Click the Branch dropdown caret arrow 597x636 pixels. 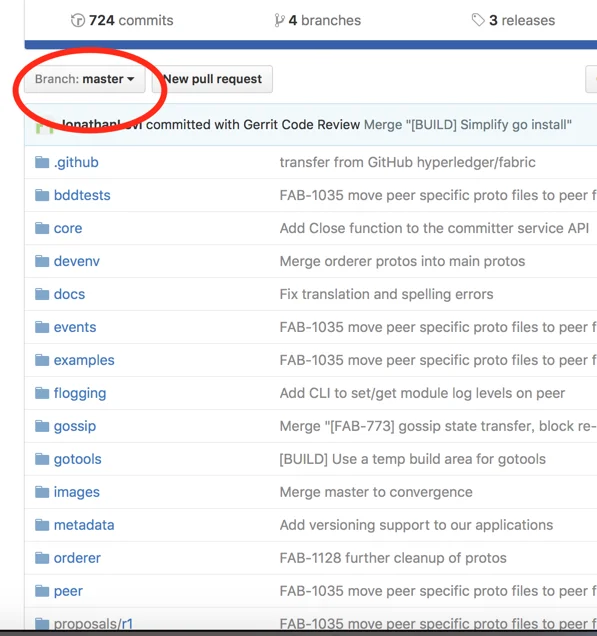[131, 79]
